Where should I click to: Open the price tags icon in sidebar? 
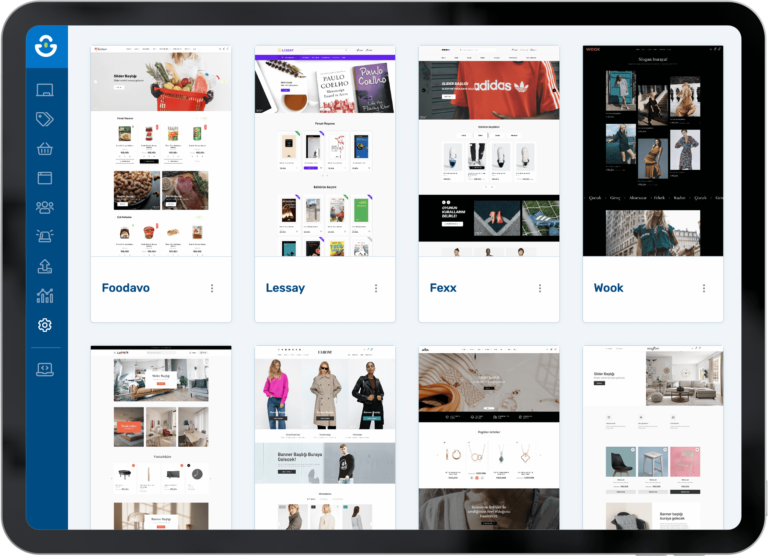click(x=45, y=120)
